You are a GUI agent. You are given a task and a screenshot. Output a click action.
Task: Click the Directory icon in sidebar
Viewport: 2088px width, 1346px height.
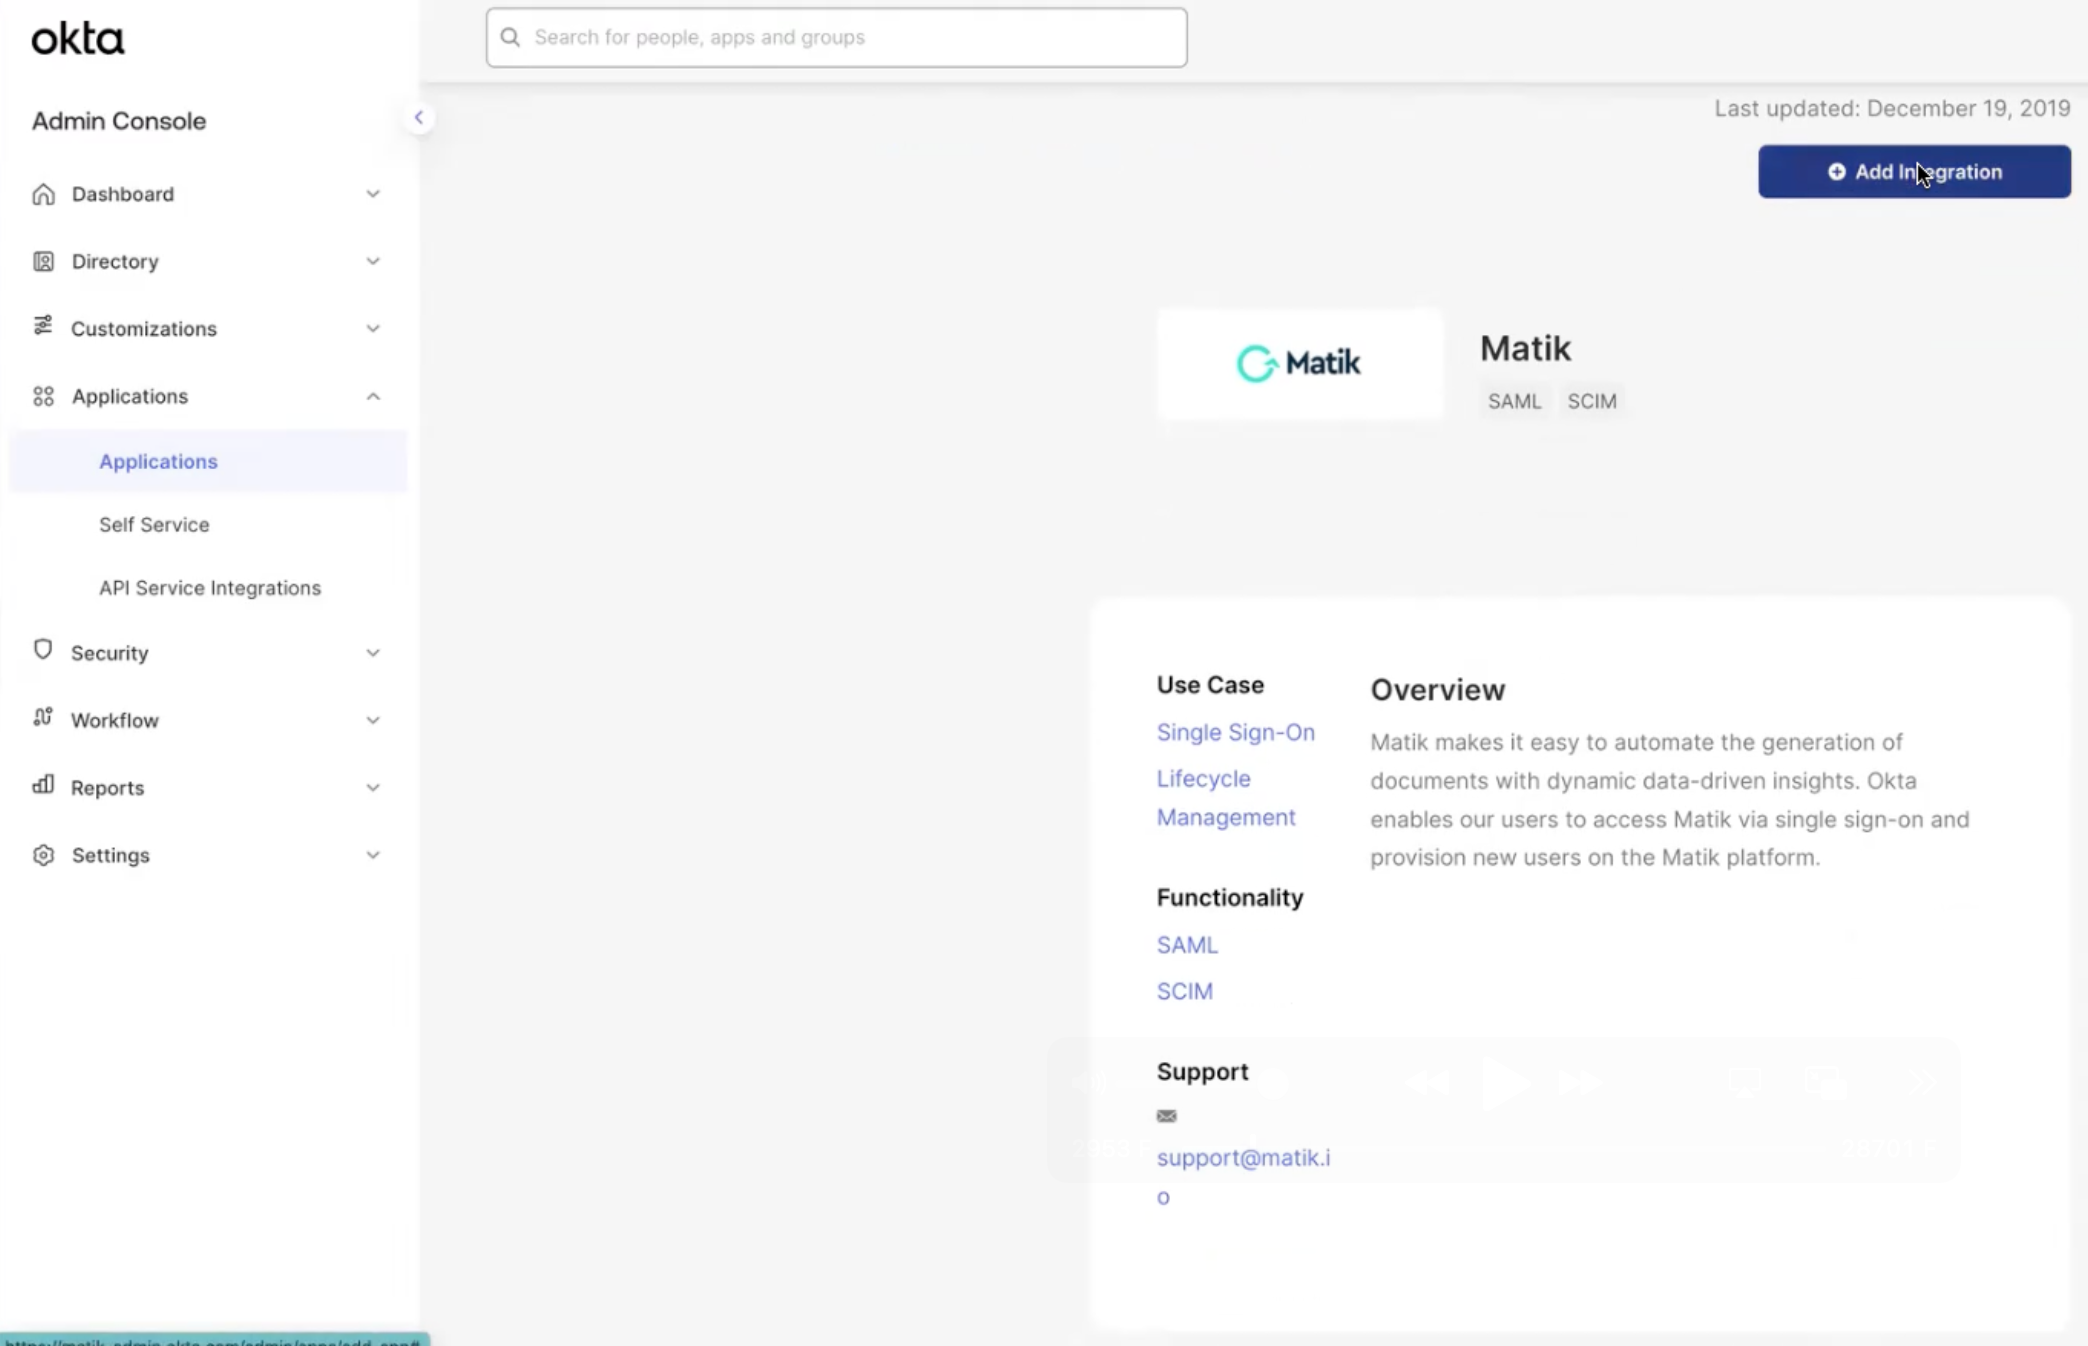(43, 261)
